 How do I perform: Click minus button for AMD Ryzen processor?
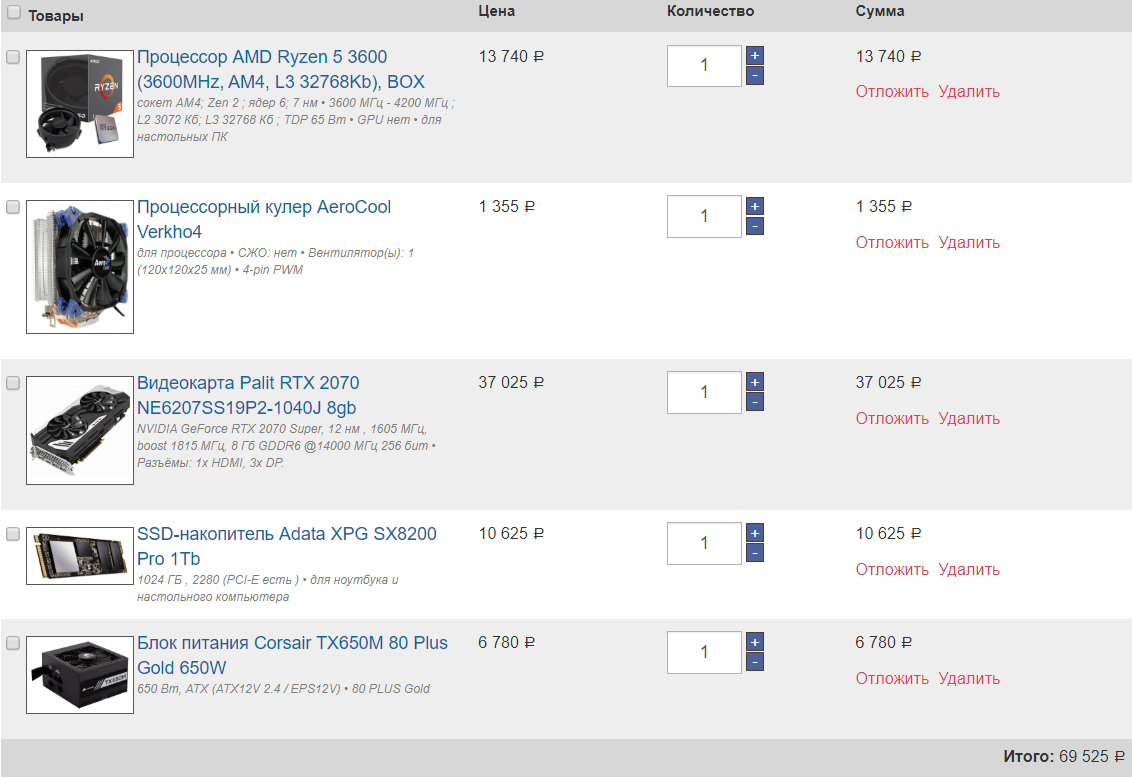[x=754, y=75]
